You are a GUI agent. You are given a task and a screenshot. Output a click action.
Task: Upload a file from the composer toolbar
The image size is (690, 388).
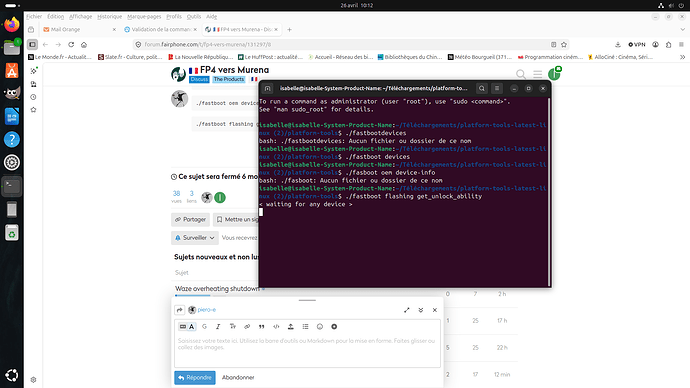290,326
